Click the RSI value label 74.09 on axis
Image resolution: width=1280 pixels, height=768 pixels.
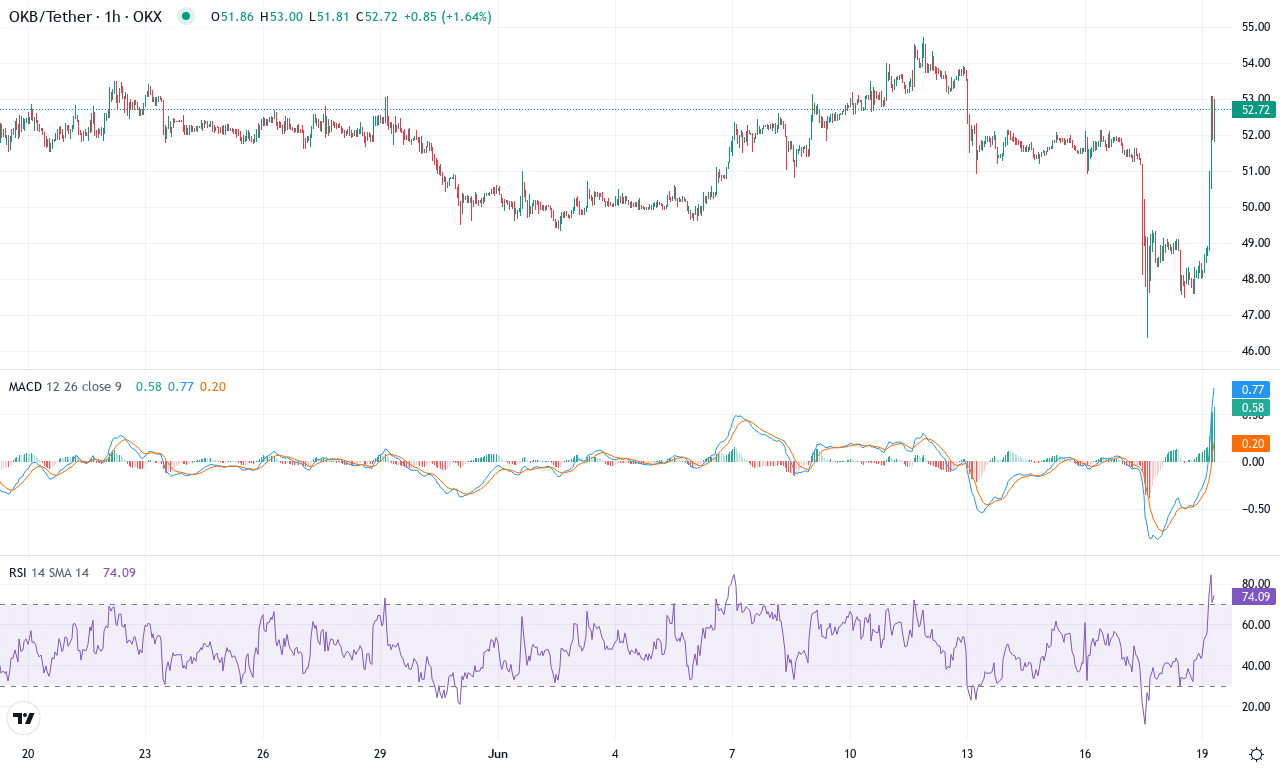[x=1255, y=596]
